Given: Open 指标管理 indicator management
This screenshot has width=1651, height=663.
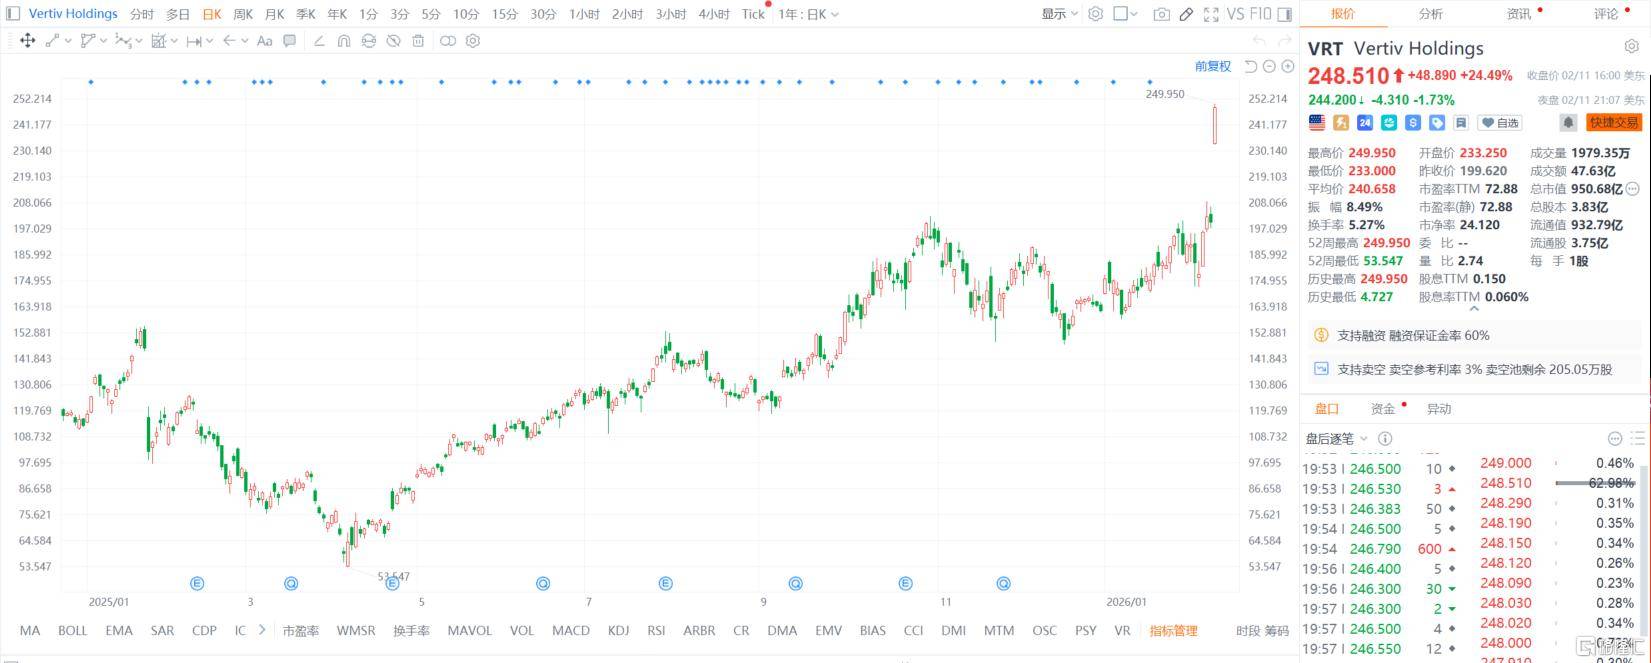Looking at the screenshot, I should click(x=1173, y=631).
